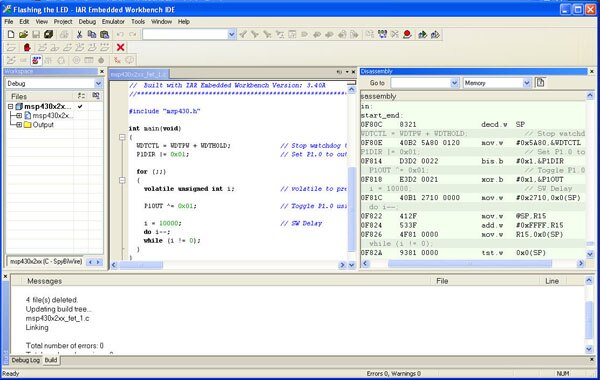Click the Next Statement icon
This screenshot has width=600, height=380.
80,47
